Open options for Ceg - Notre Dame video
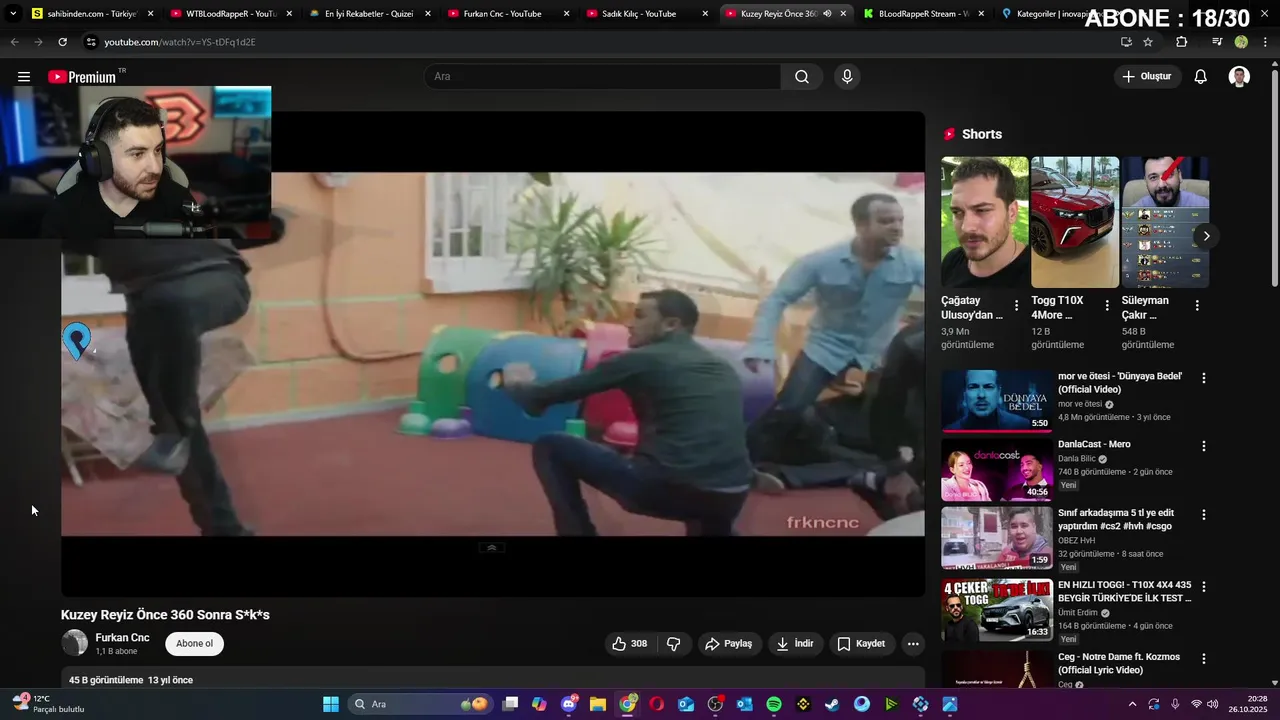This screenshot has height=720, width=1280. (x=1204, y=659)
